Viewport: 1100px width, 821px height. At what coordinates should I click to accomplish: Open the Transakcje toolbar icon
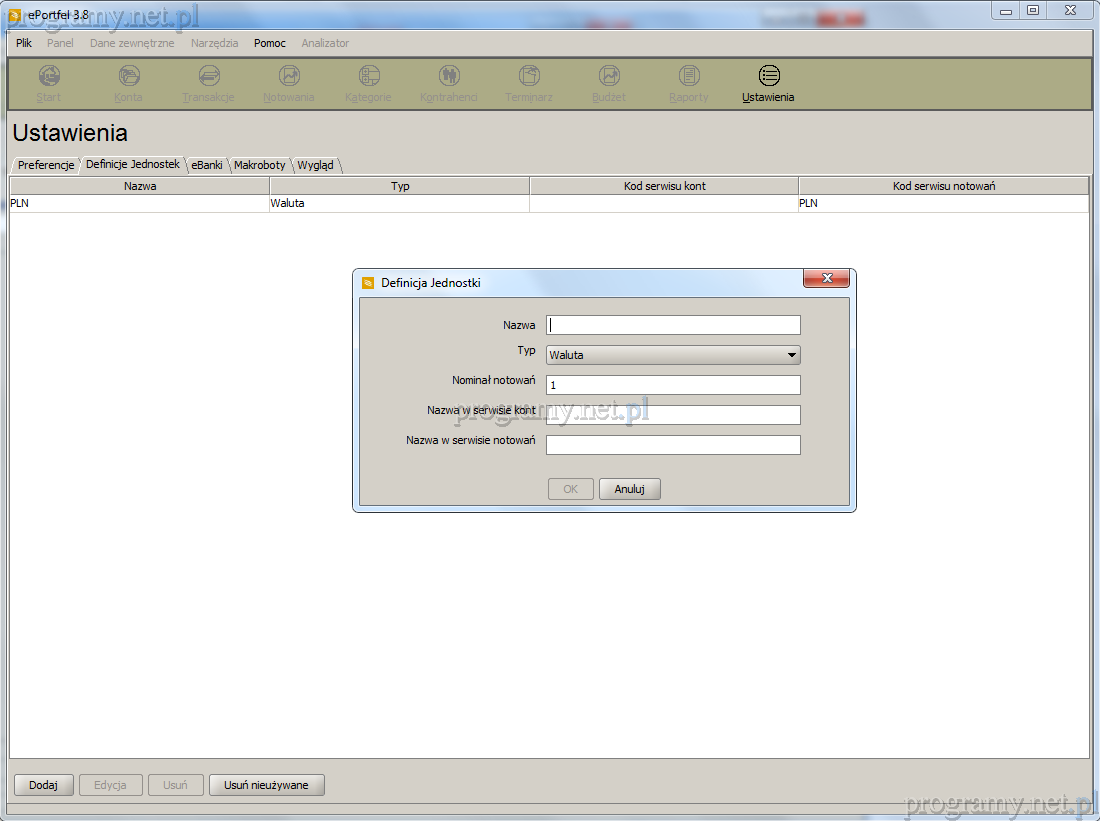(209, 76)
